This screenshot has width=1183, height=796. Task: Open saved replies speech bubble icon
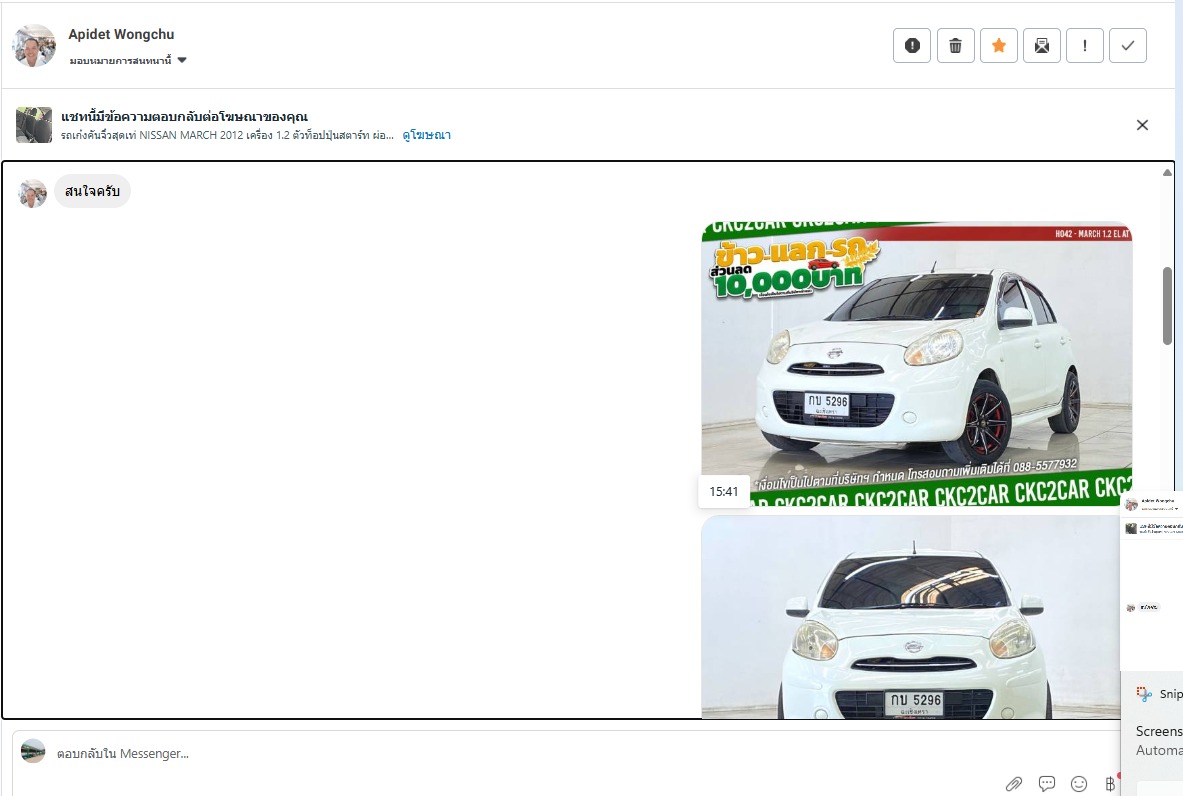[1046, 784]
